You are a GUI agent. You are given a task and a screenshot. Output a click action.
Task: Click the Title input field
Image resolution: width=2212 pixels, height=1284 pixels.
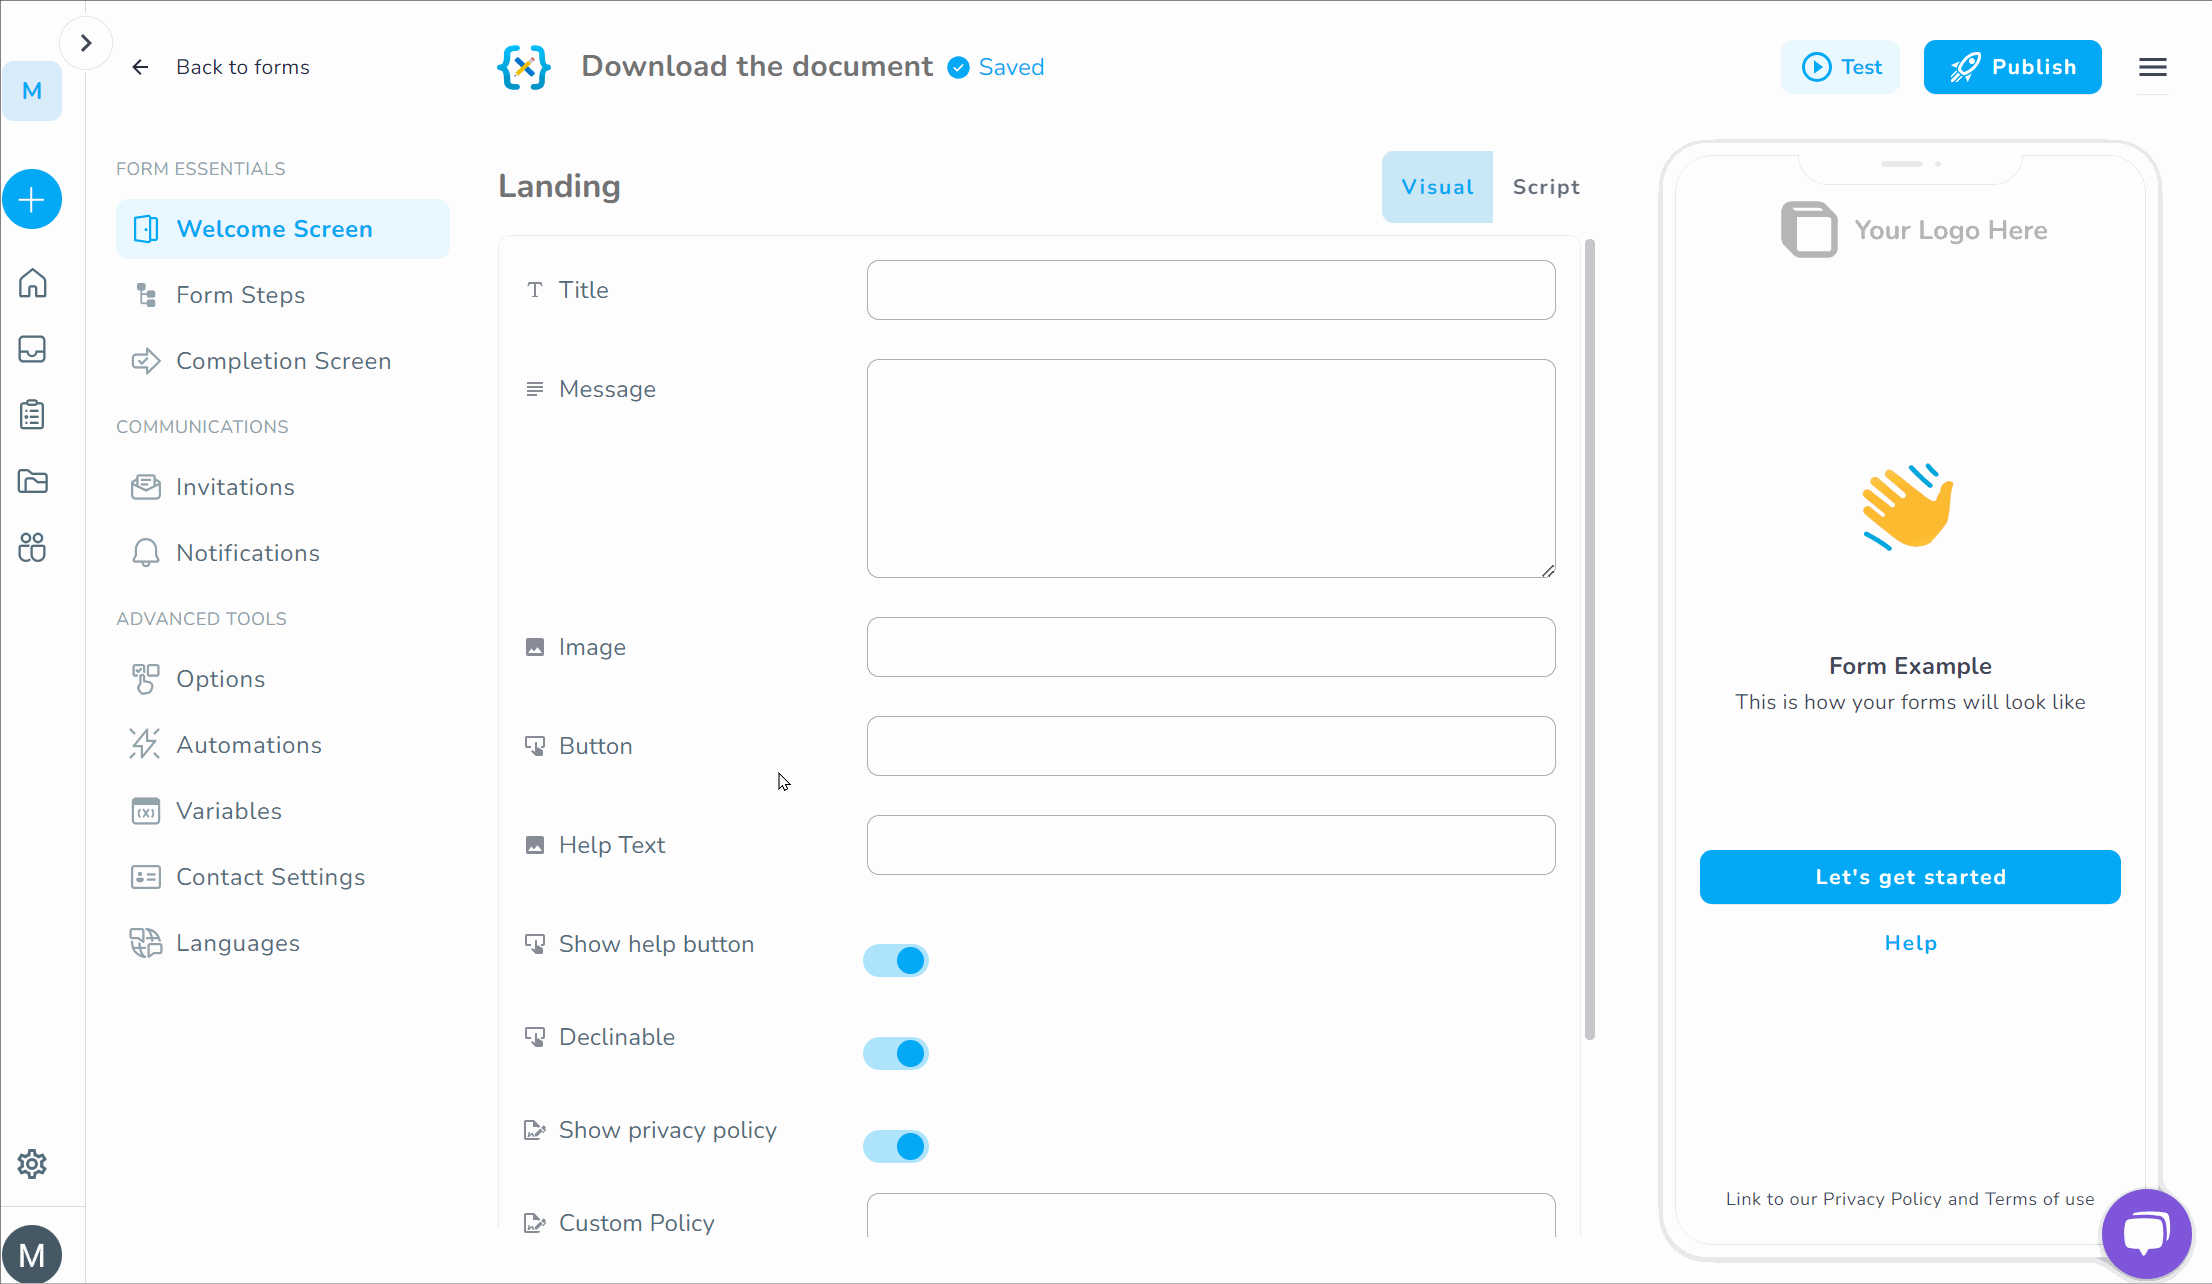click(1209, 289)
